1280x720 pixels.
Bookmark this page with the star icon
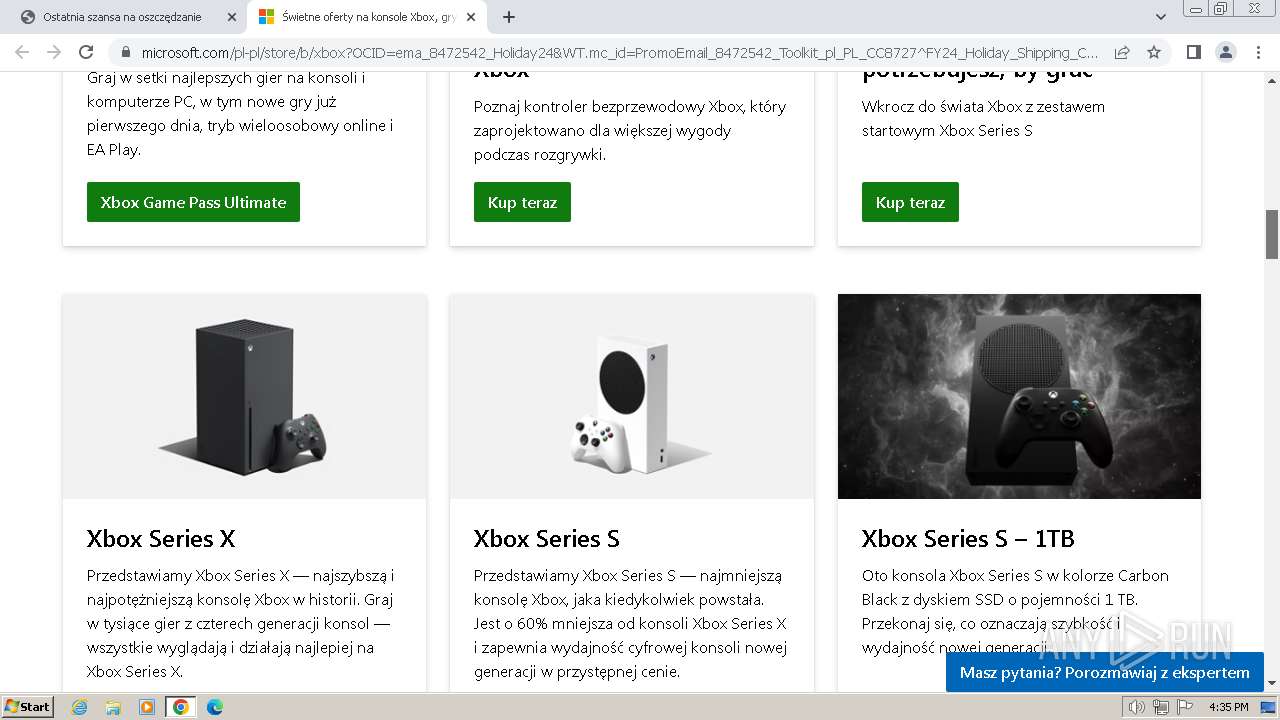(1154, 52)
